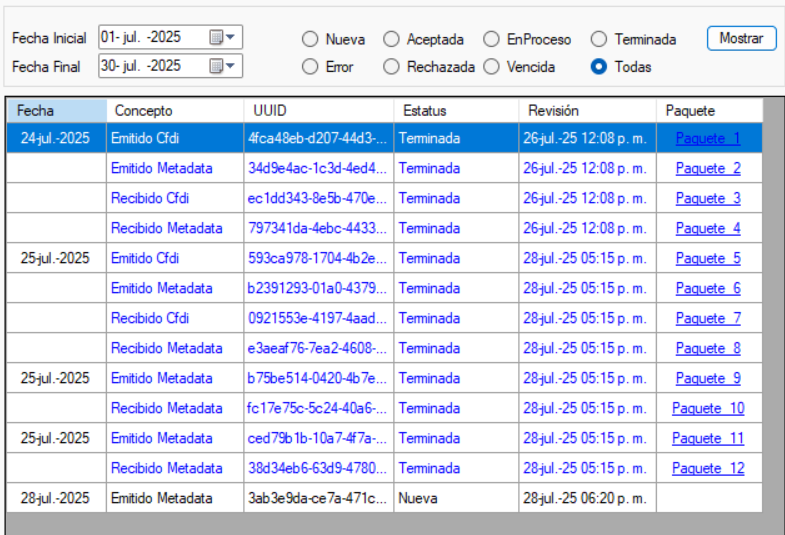
Task: Select UUID cell e3aeaf76-7ea2-4608-...
Action: [319, 348]
